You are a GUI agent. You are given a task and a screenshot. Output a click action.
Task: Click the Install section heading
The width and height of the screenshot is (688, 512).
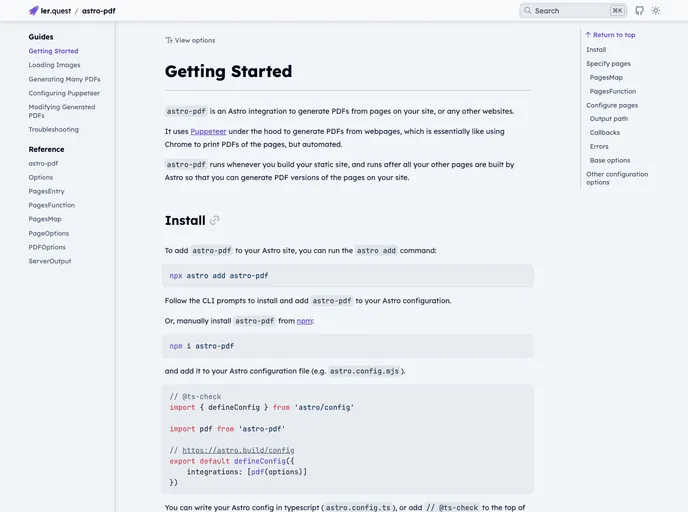coord(185,220)
